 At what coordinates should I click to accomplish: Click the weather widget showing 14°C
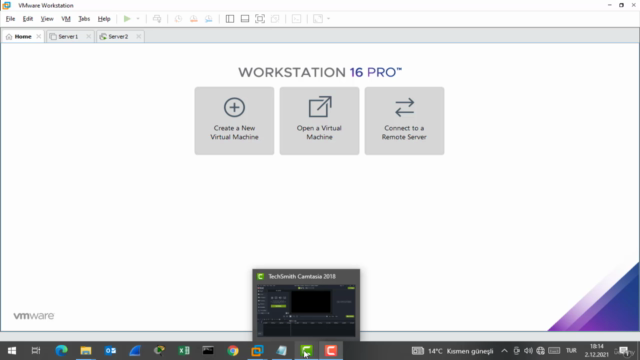pyautogui.click(x=452, y=351)
